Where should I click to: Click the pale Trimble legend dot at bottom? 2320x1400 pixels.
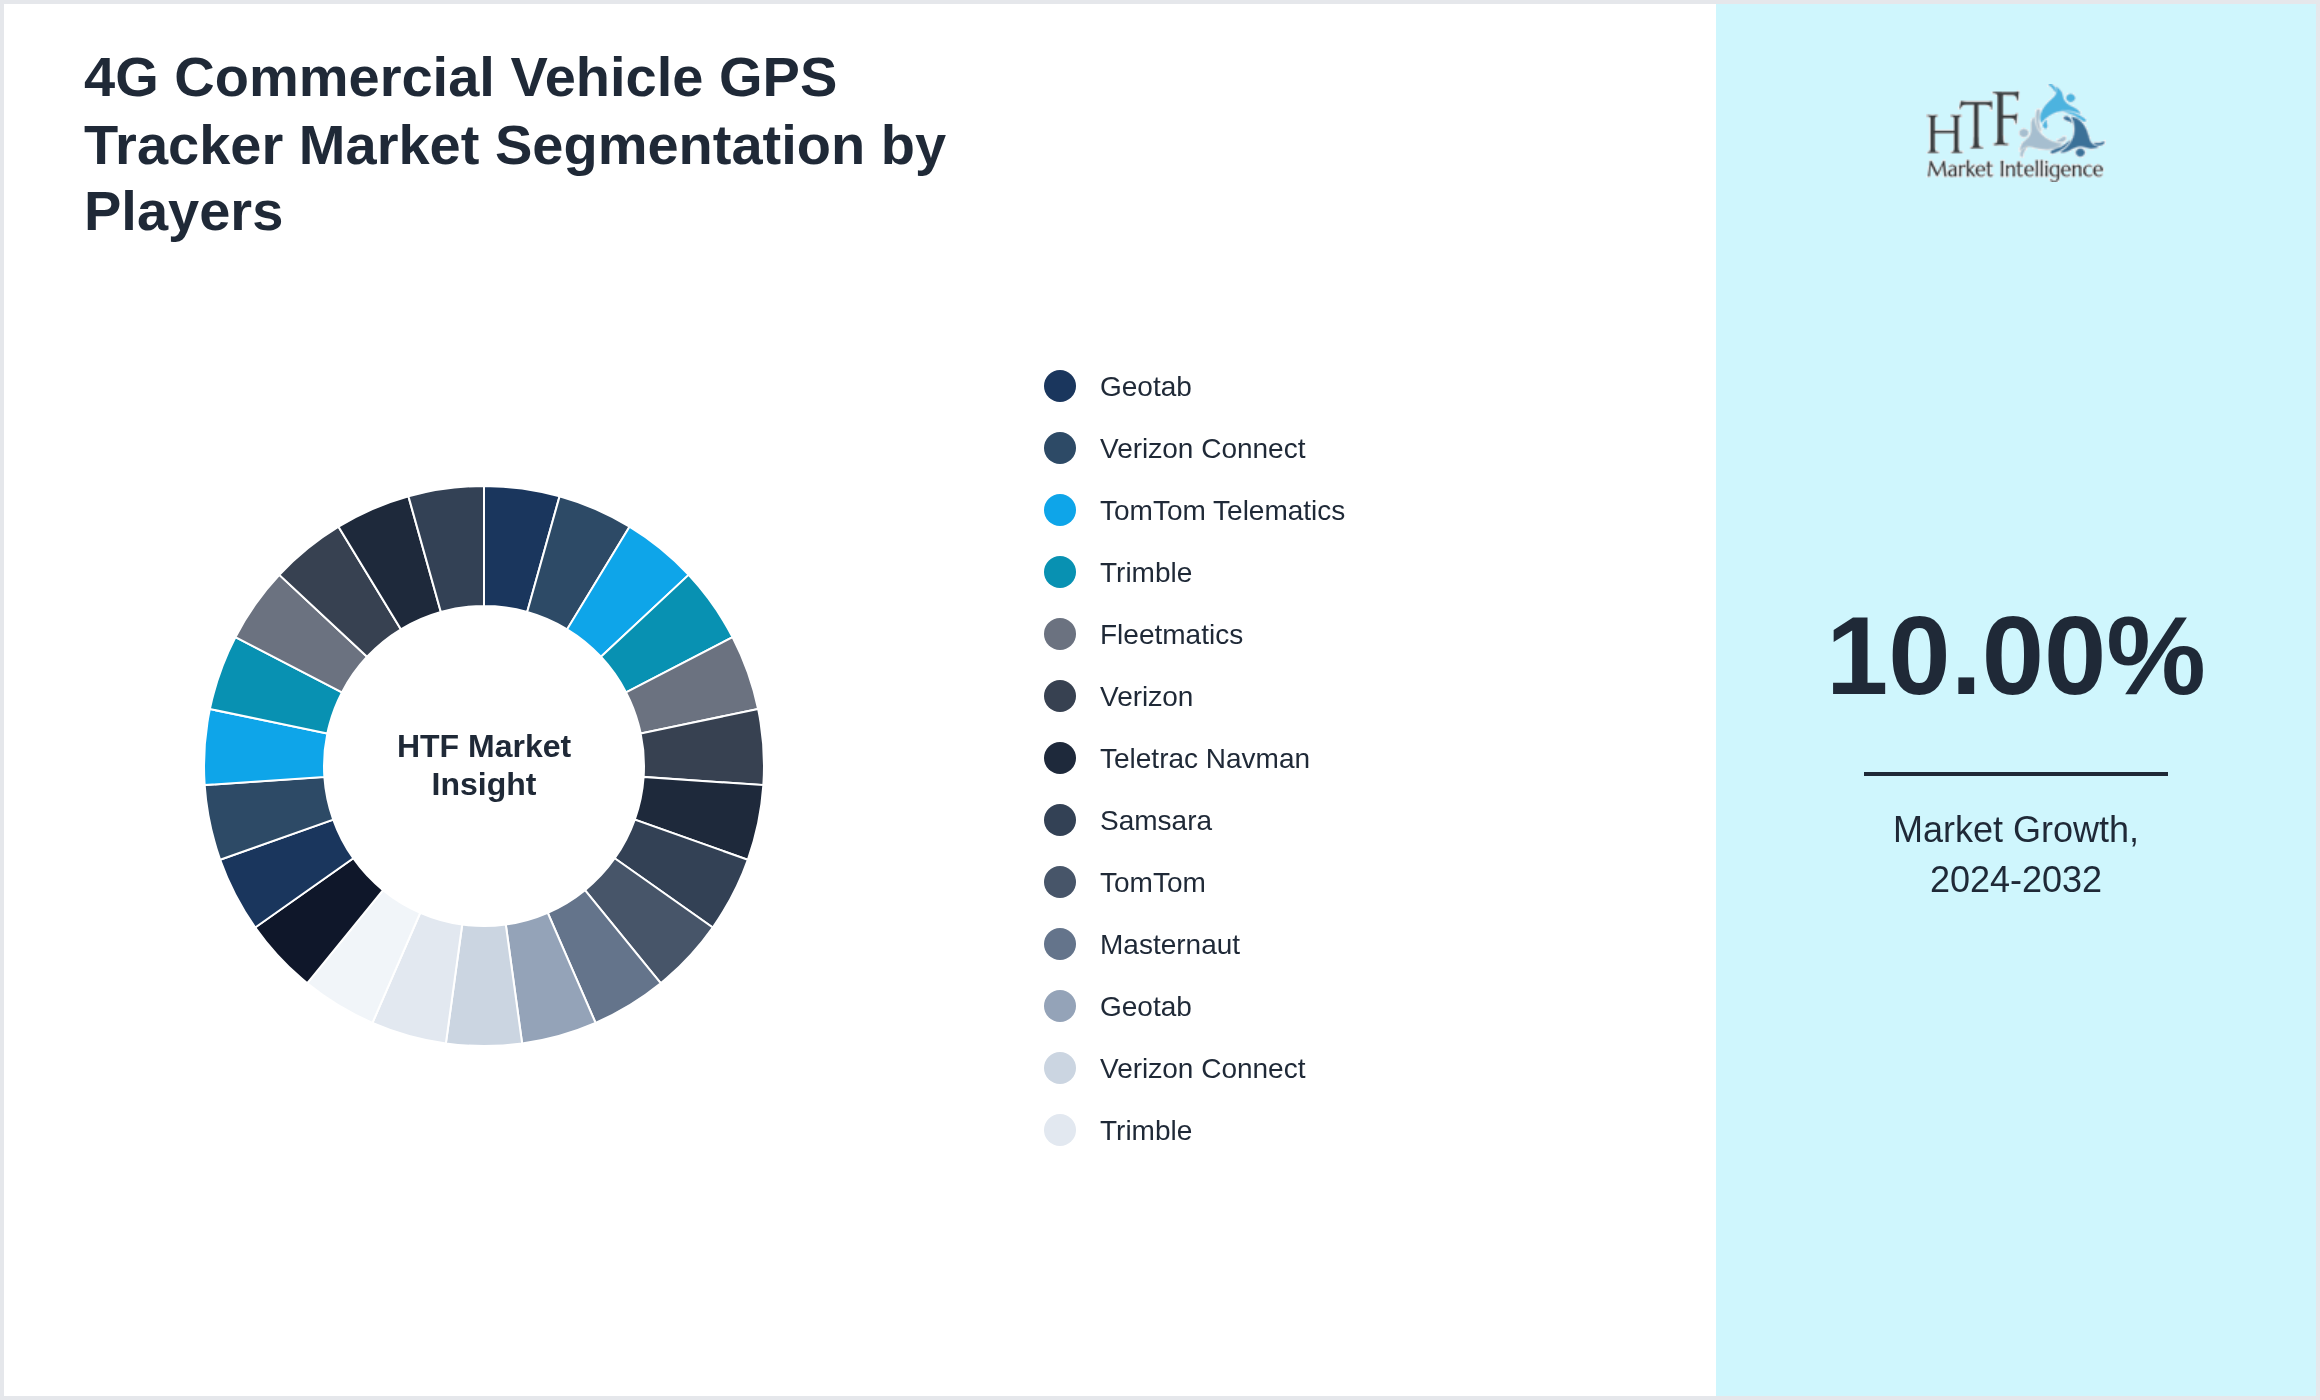(x=1060, y=1130)
